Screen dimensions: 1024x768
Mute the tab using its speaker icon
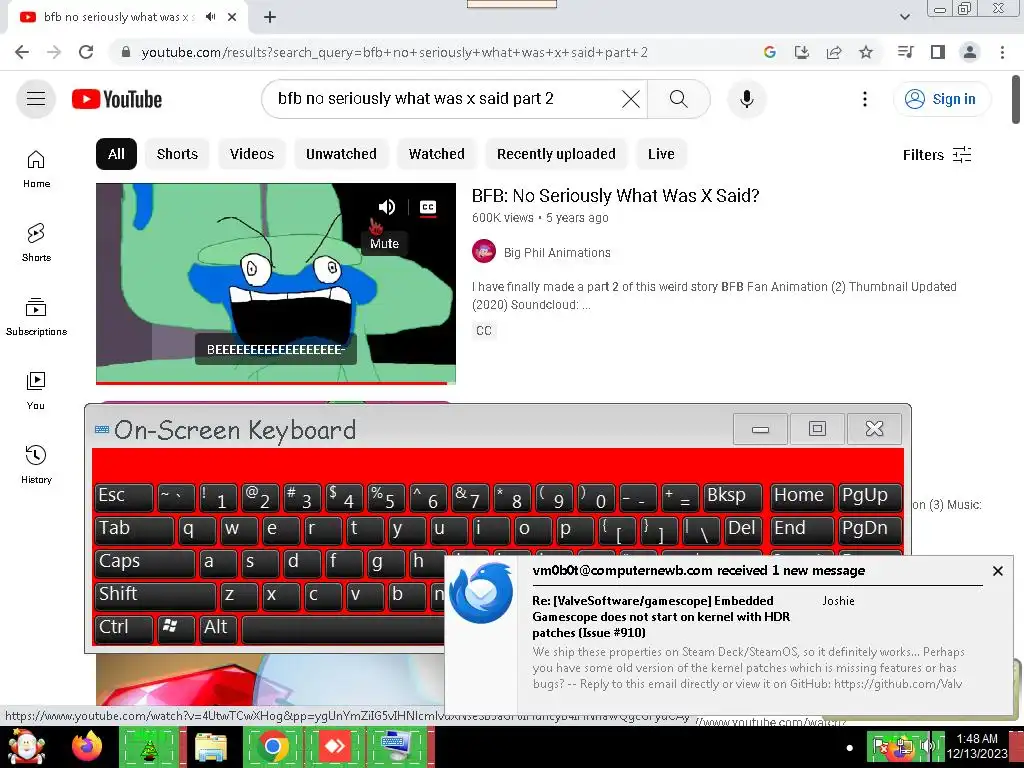point(210,17)
